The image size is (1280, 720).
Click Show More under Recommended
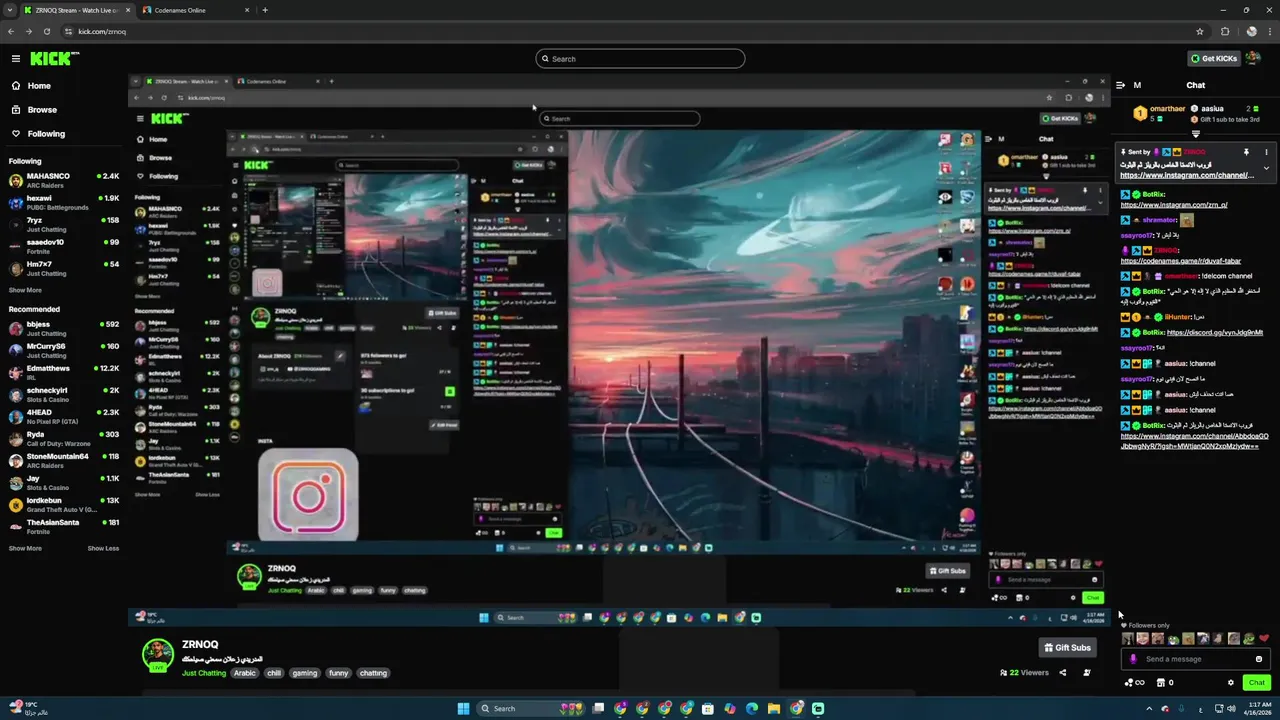pos(25,548)
